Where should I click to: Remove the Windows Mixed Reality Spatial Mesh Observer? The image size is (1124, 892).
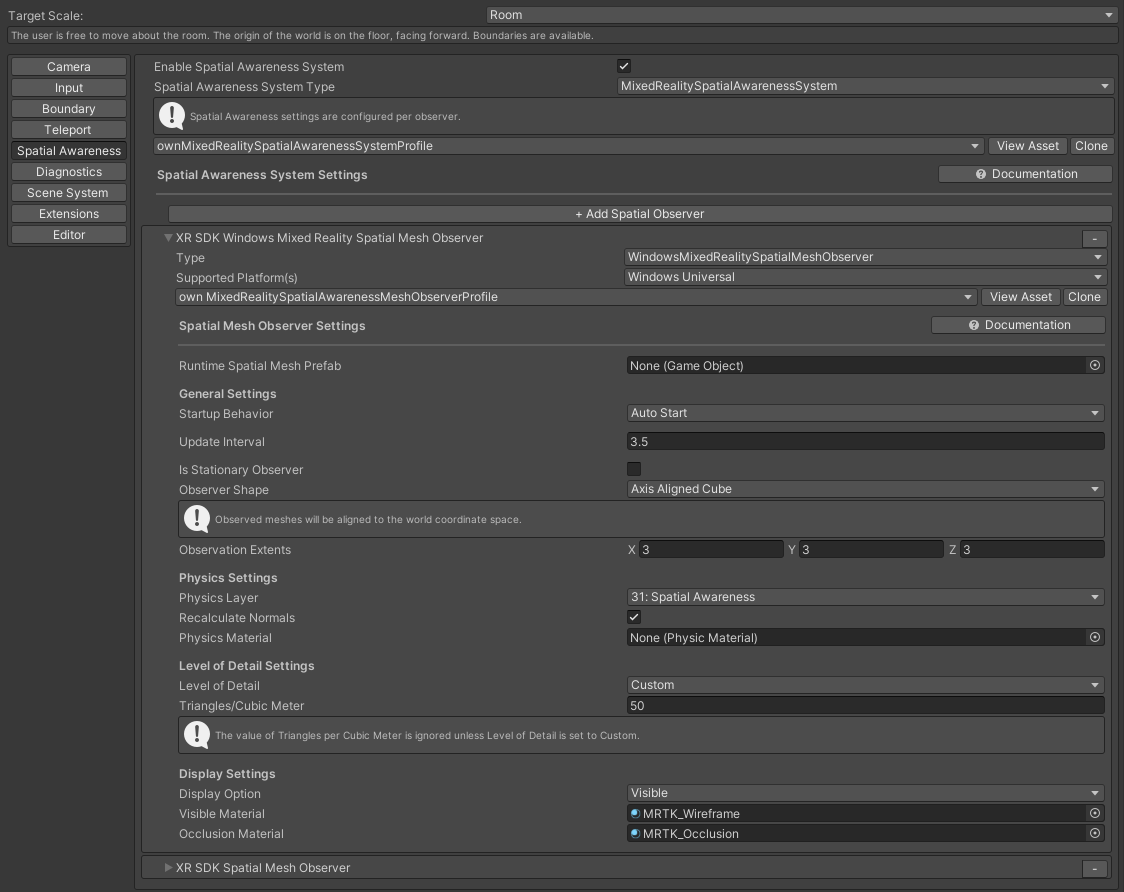pos(1094,239)
